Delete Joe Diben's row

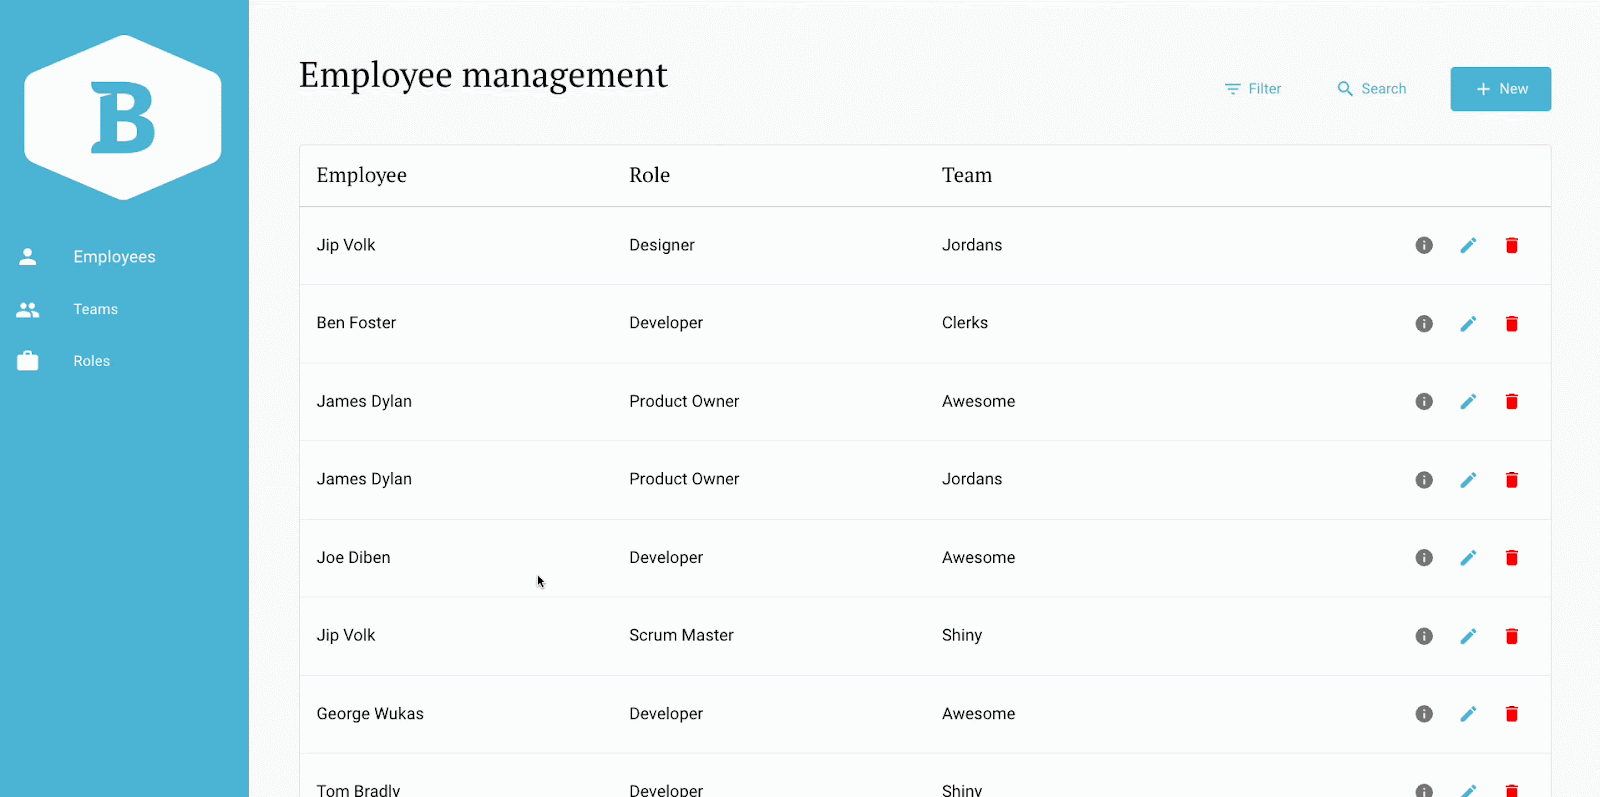pos(1512,558)
